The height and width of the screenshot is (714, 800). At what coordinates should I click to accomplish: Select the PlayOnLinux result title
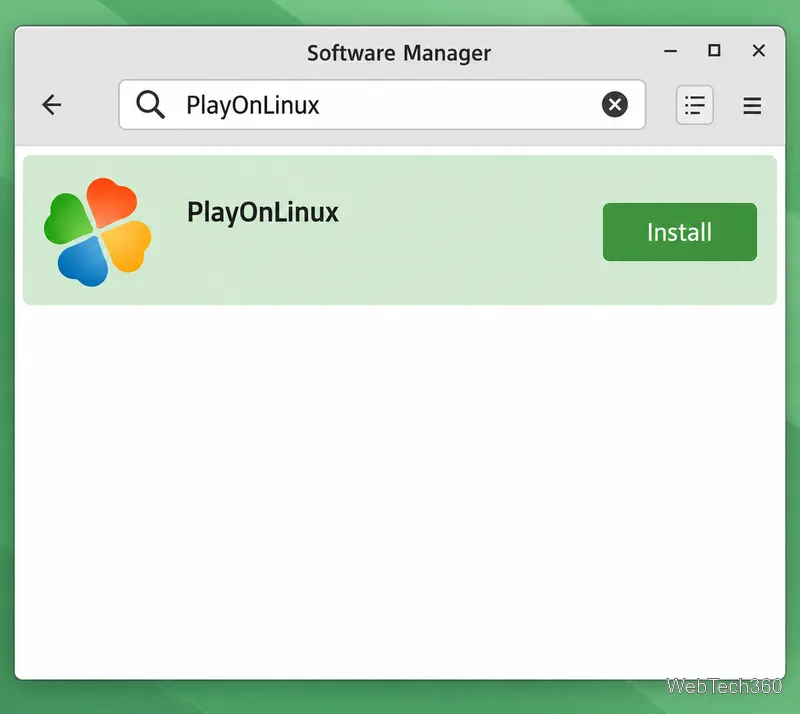(x=263, y=213)
